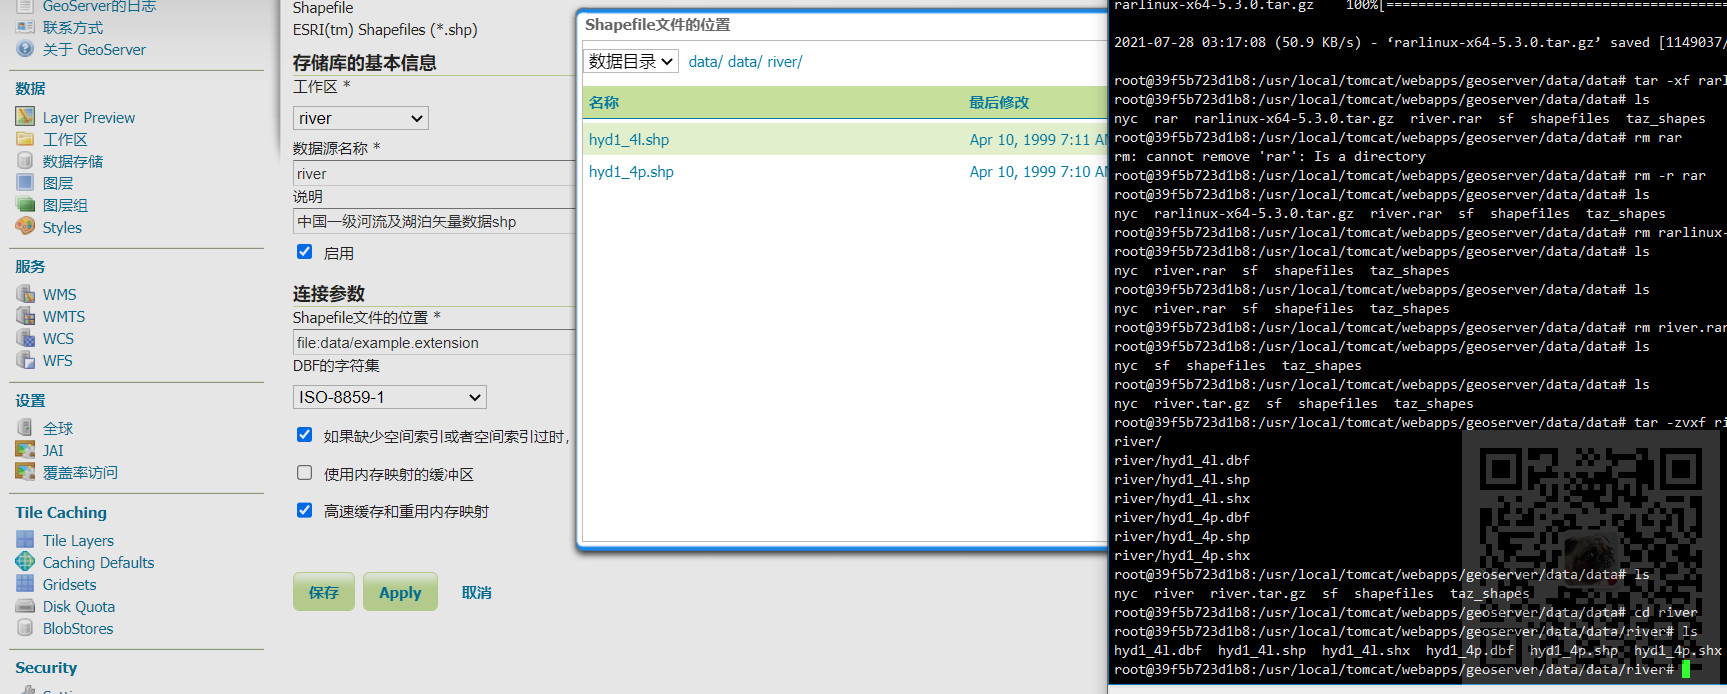Image resolution: width=1727 pixels, height=694 pixels.
Task: Open the About GeoServer (关于 GeoServer) link
Action: click(x=94, y=49)
